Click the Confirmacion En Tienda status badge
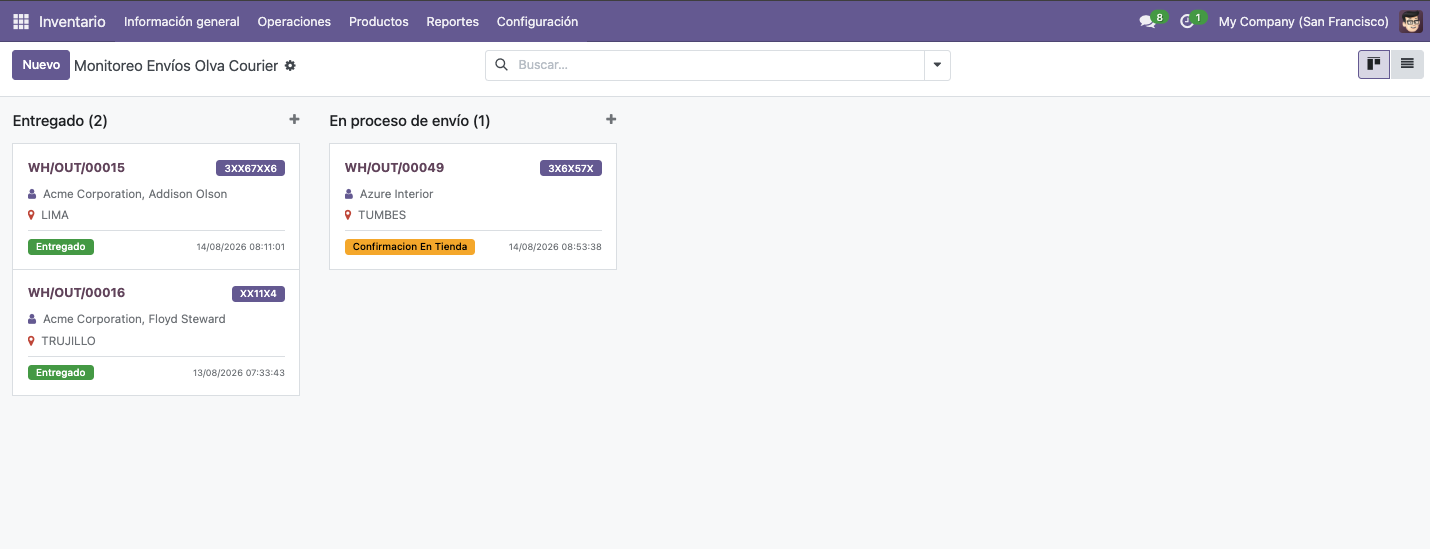Screen dimensions: 1430x549 click(410, 246)
